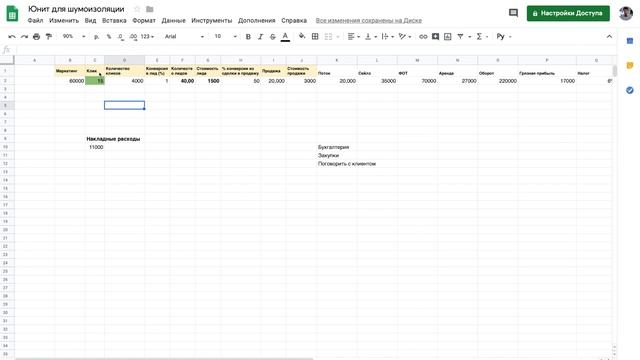
Task: Open the fill color picker
Action: [302, 37]
